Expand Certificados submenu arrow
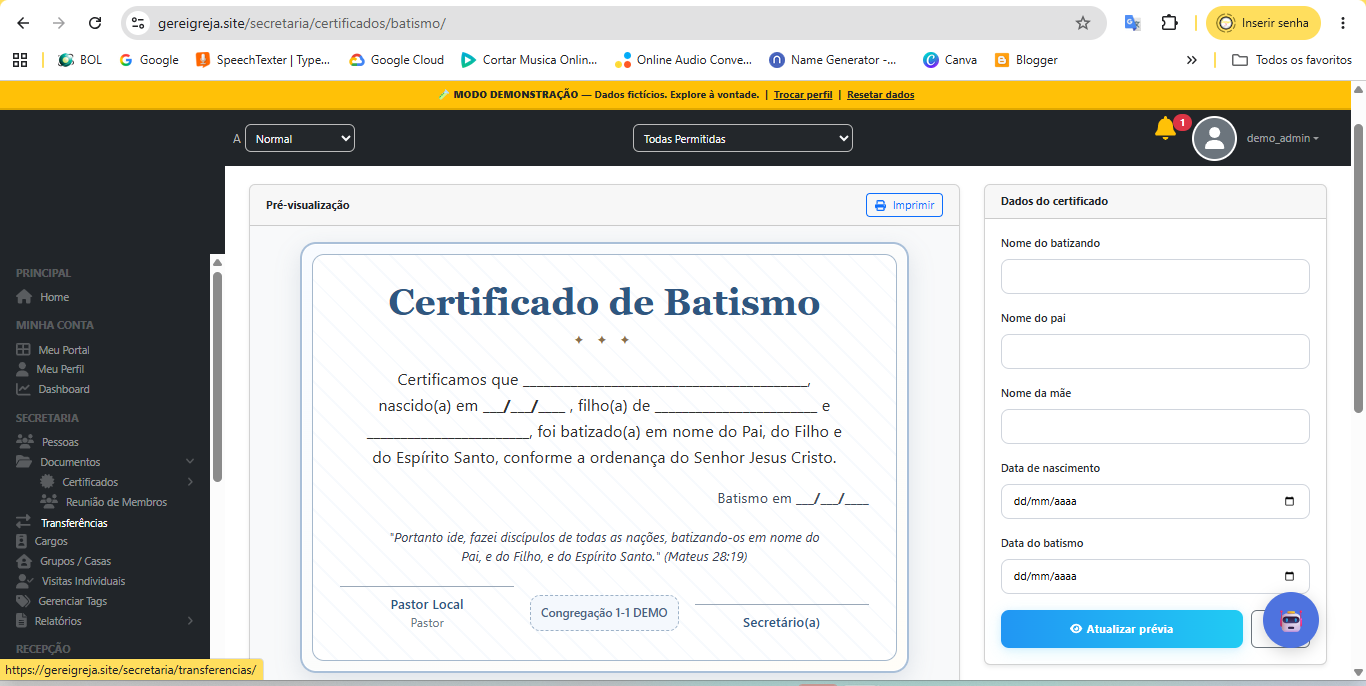1366x686 pixels. [190, 482]
